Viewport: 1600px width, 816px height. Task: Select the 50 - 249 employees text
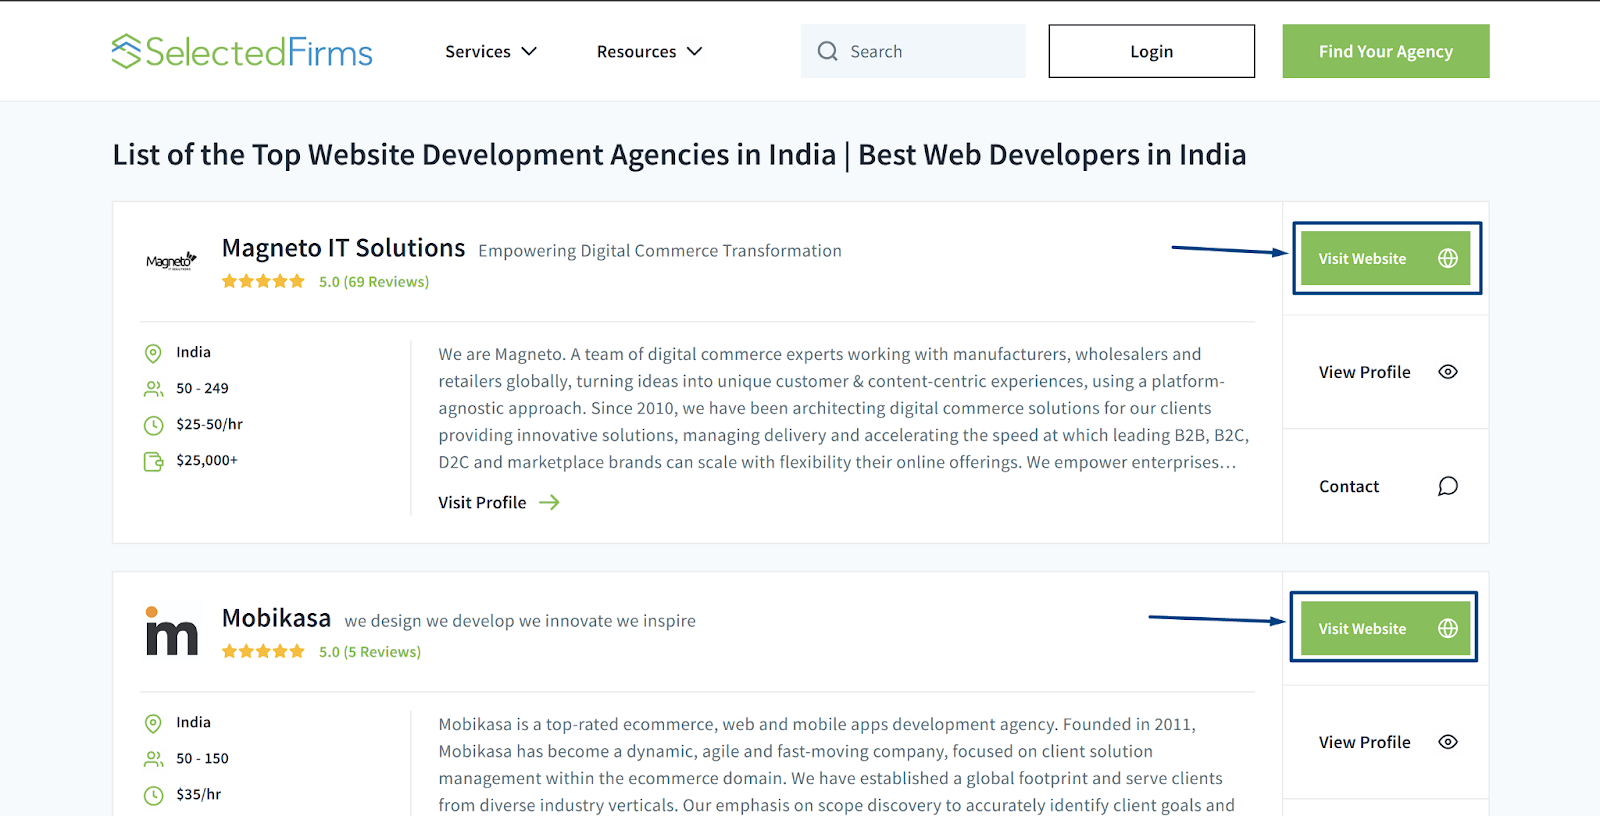pyautogui.click(x=202, y=388)
